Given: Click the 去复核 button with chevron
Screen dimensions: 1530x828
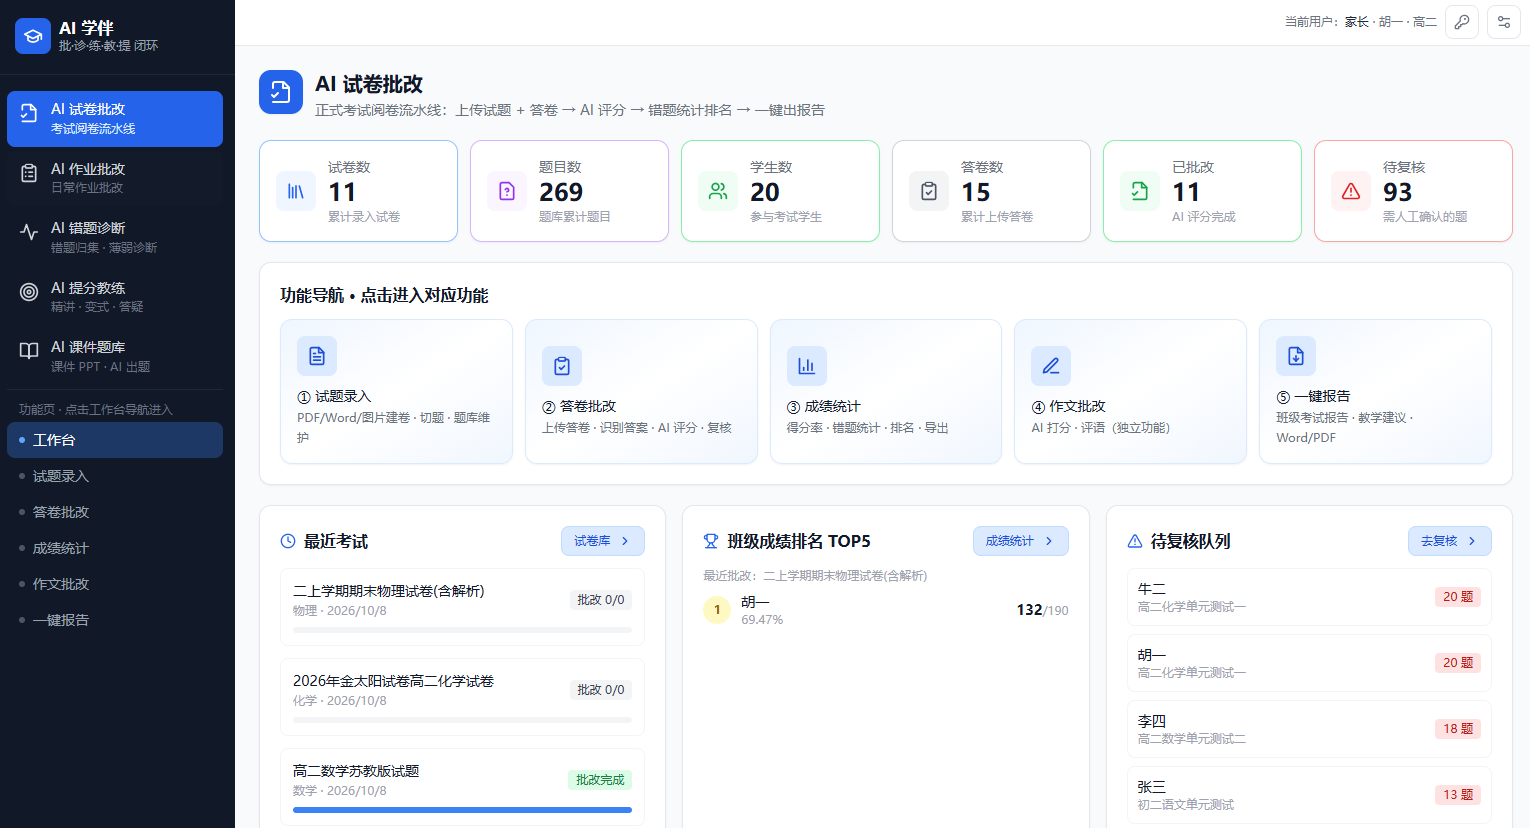Looking at the screenshot, I should [x=1450, y=541].
